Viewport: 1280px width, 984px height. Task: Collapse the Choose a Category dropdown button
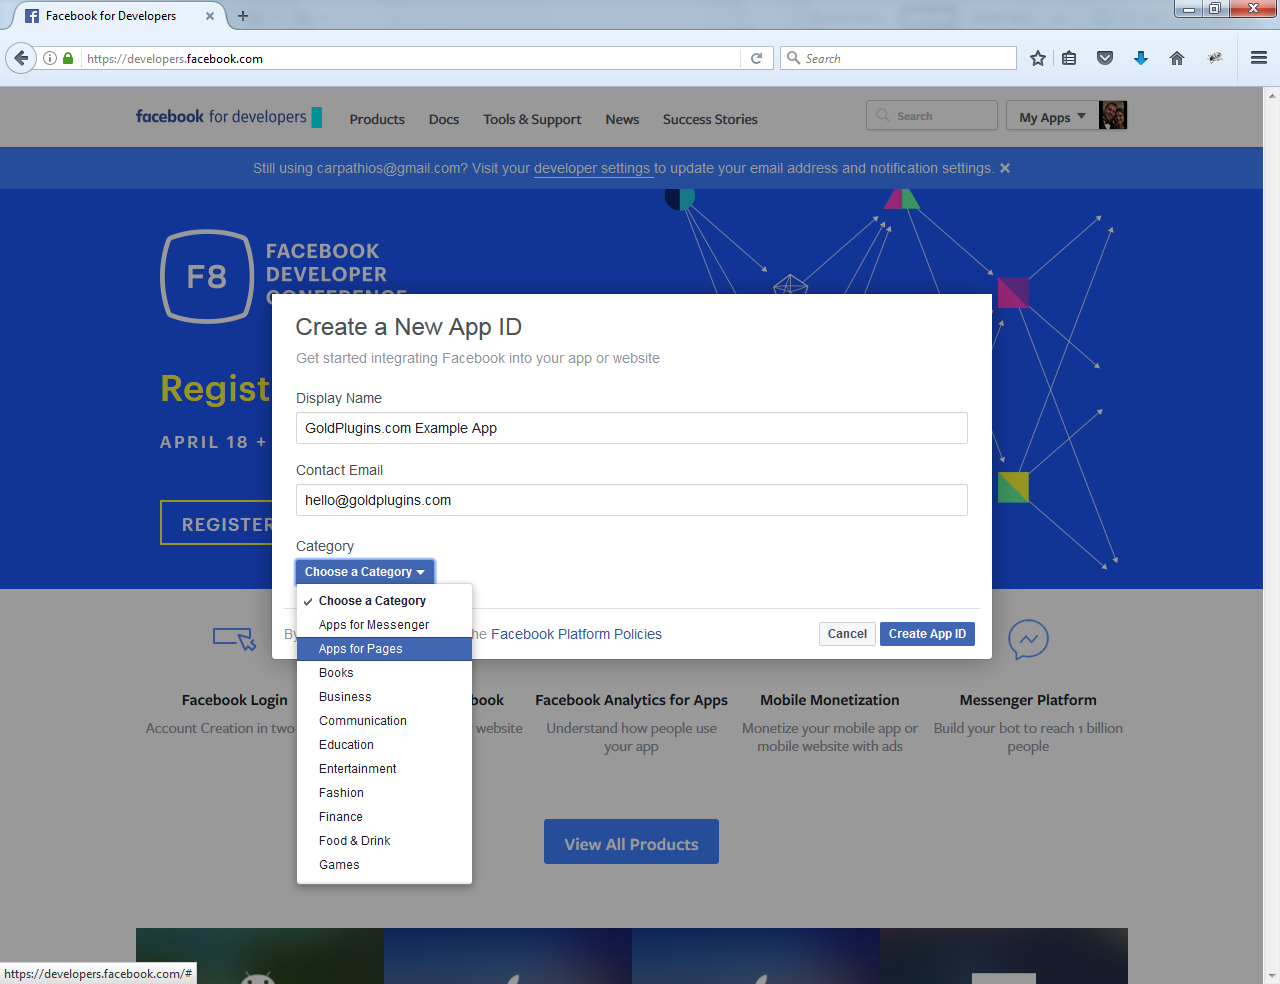(365, 572)
